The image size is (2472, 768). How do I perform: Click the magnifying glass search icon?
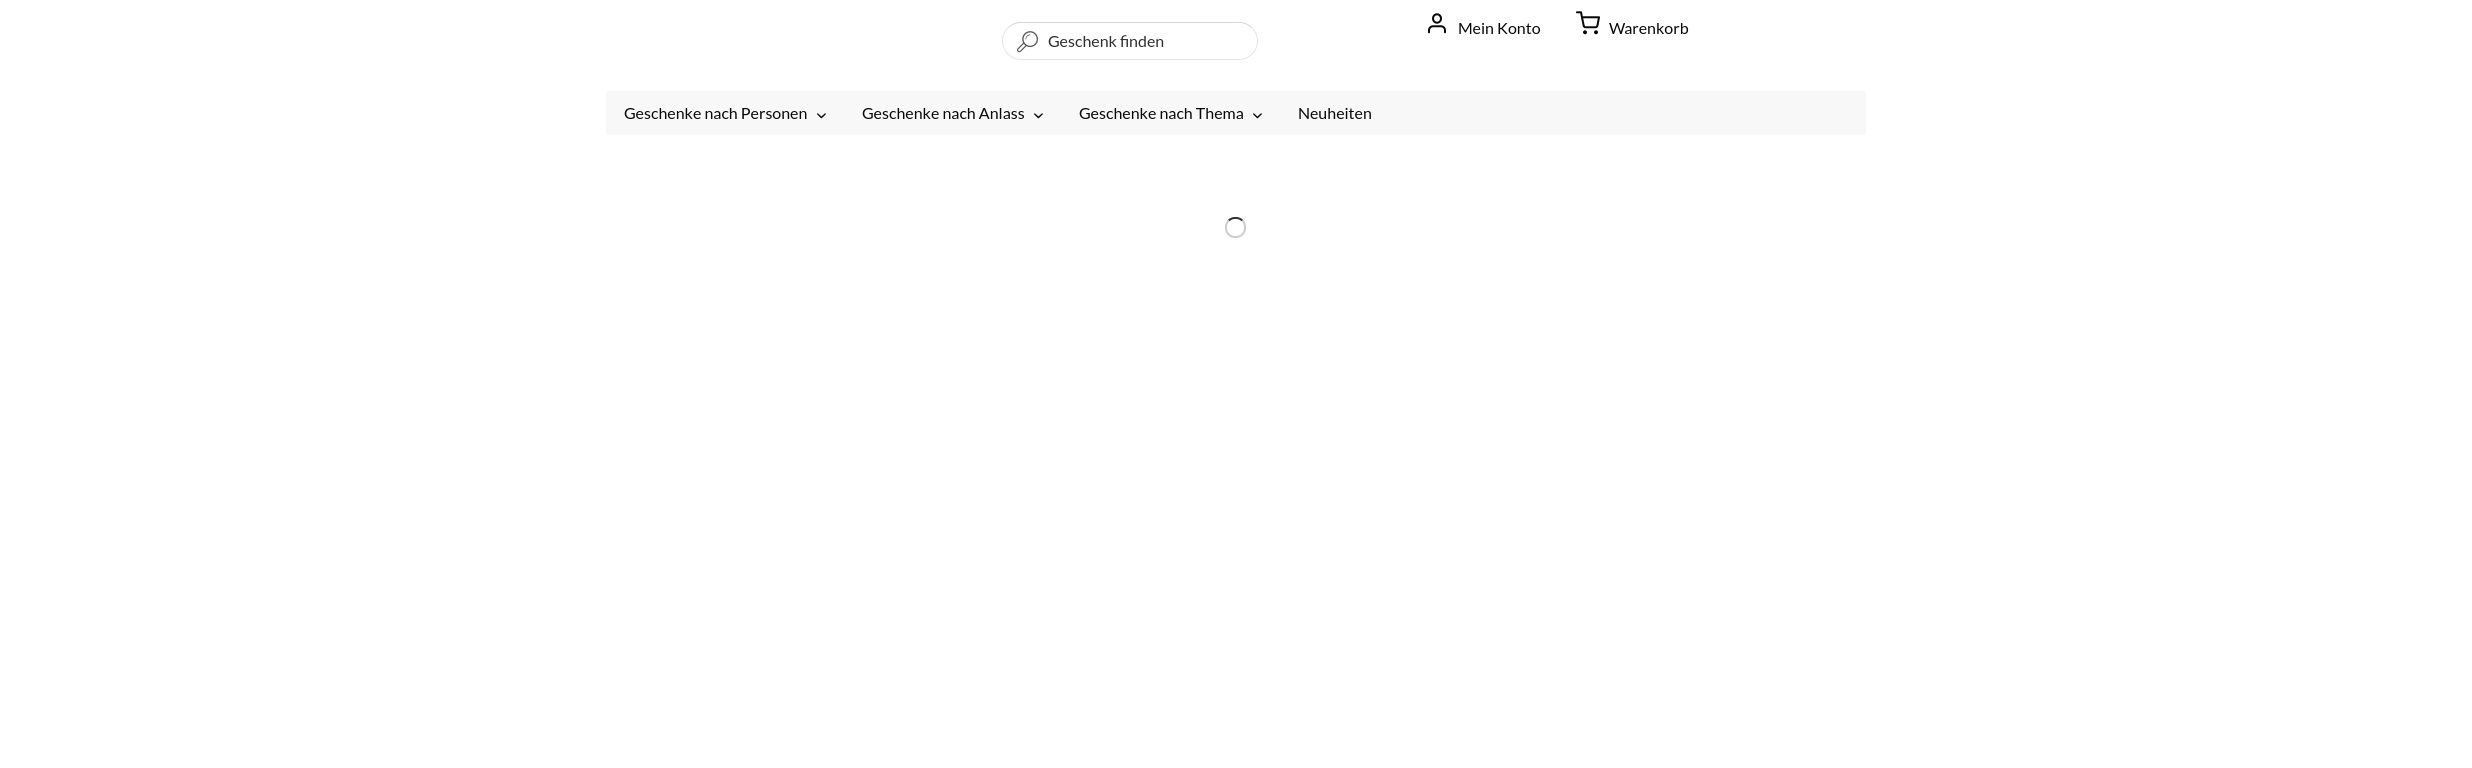click(x=1027, y=42)
